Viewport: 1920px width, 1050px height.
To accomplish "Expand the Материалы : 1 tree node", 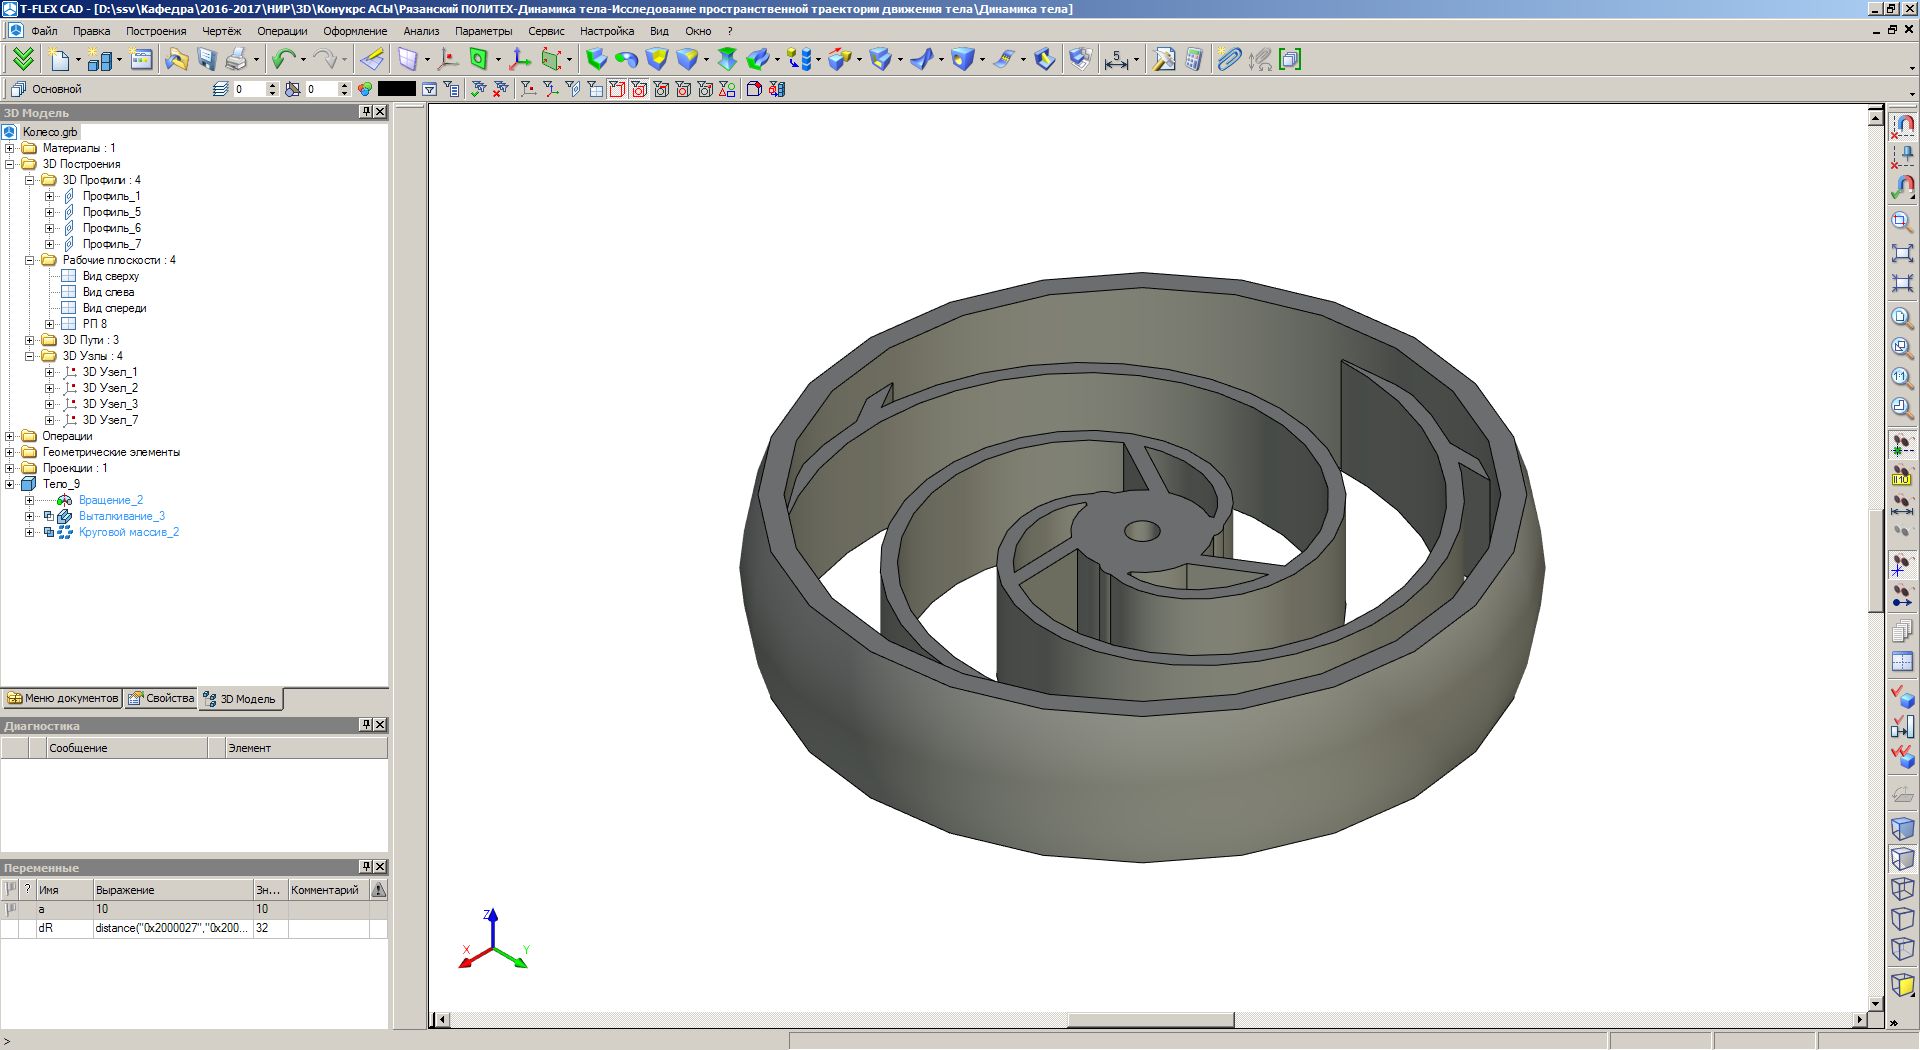I will pyautogui.click(x=10, y=148).
